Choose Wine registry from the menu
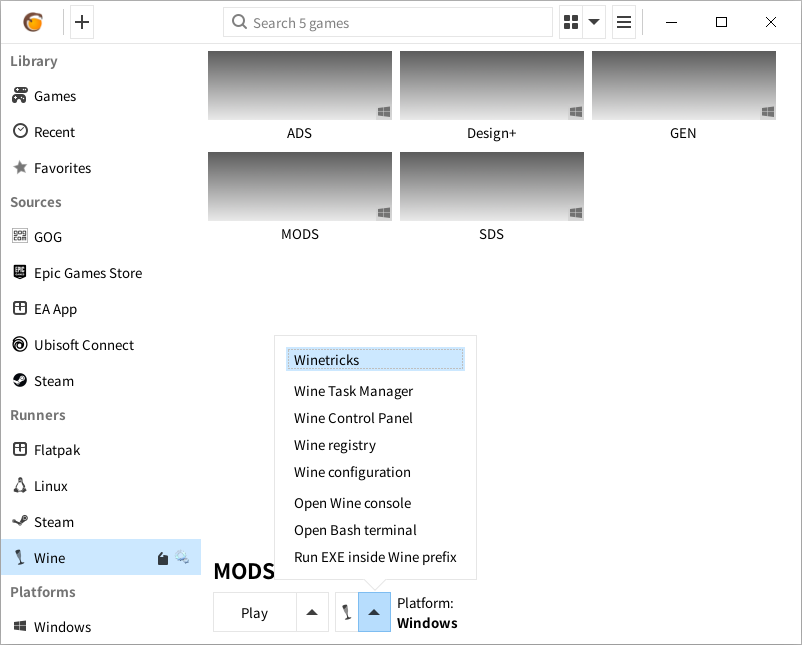The width and height of the screenshot is (802, 645). (375, 445)
